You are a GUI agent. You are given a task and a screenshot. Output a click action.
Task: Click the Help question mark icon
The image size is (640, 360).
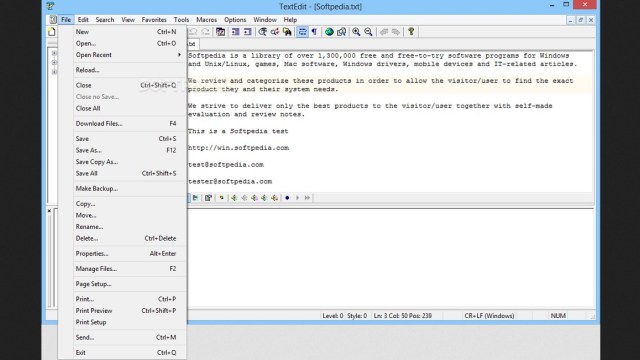point(411,32)
